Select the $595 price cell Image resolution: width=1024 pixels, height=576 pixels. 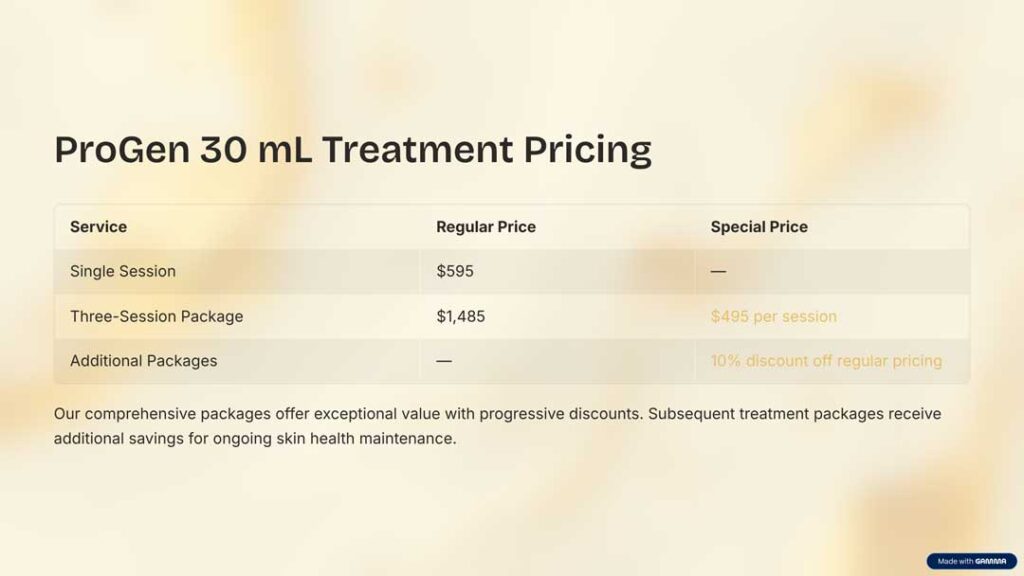point(455,271)
